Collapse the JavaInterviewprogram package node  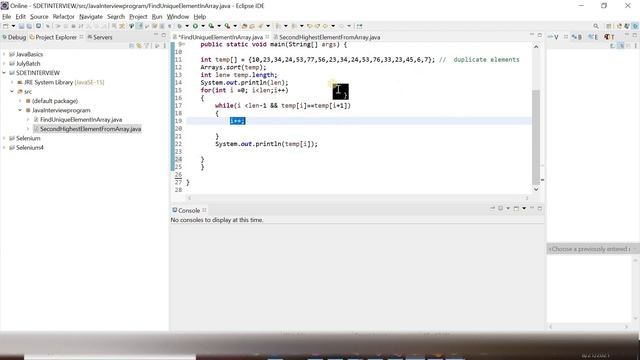pyautogui.click(x=20, y=110)
